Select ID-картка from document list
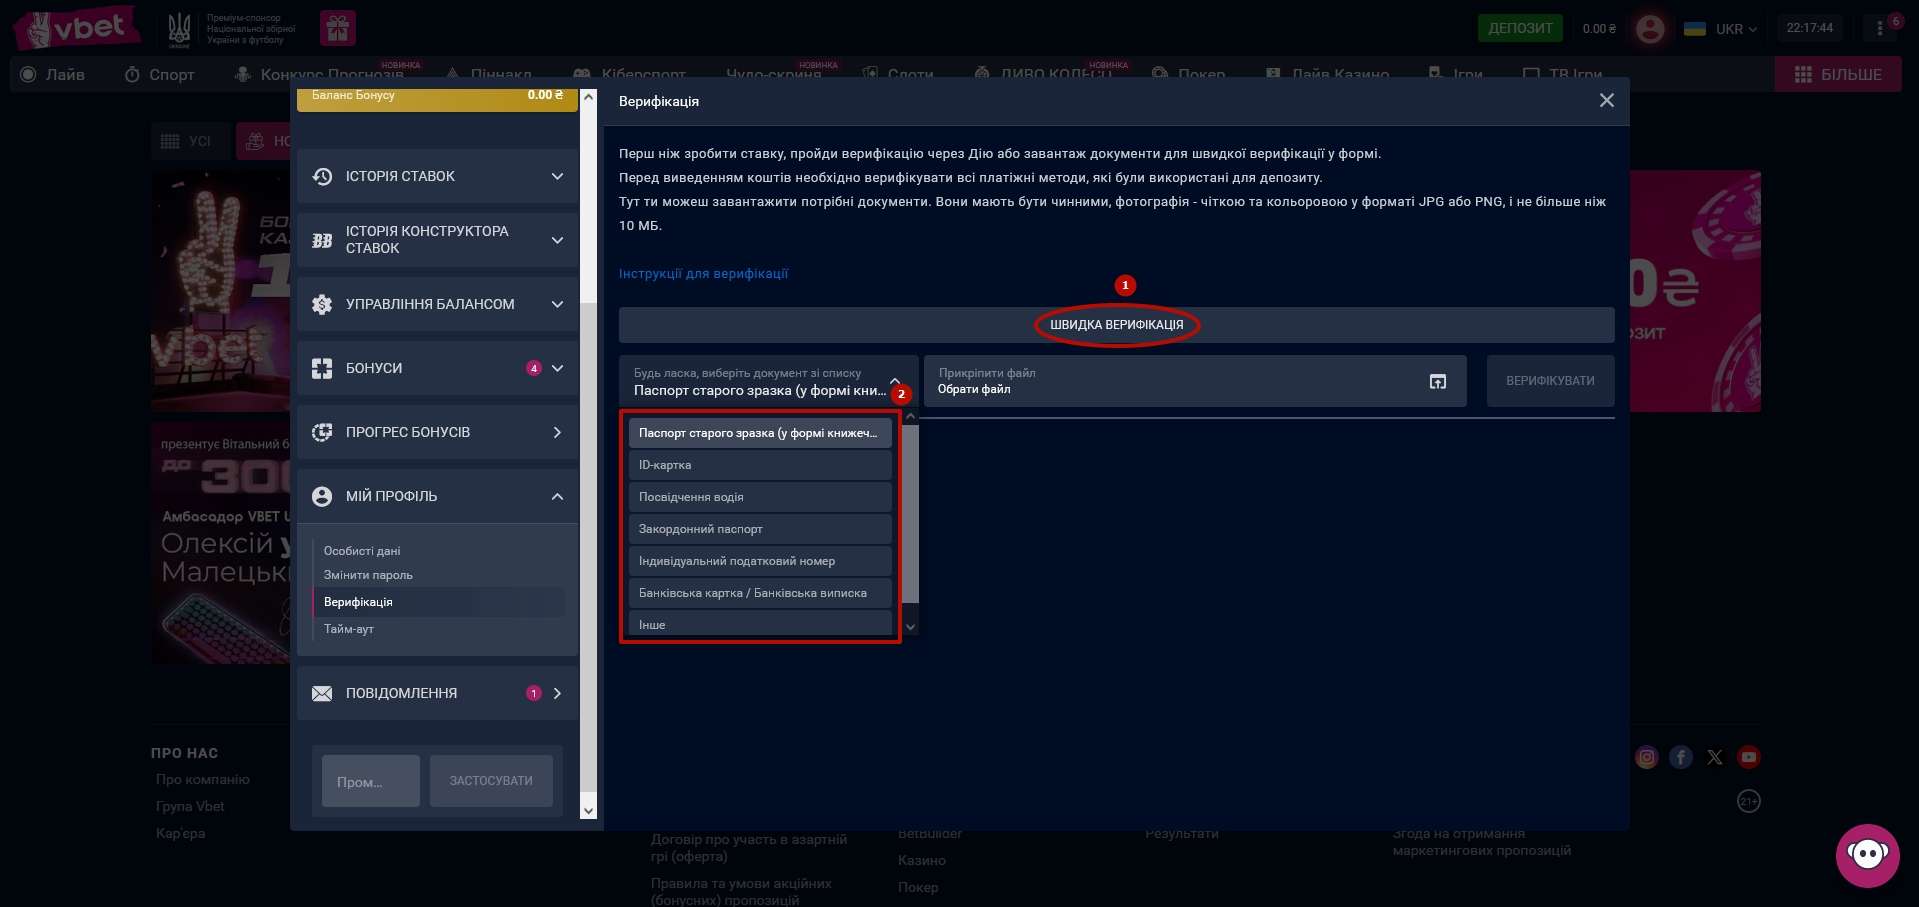 [x=759, y=465]
